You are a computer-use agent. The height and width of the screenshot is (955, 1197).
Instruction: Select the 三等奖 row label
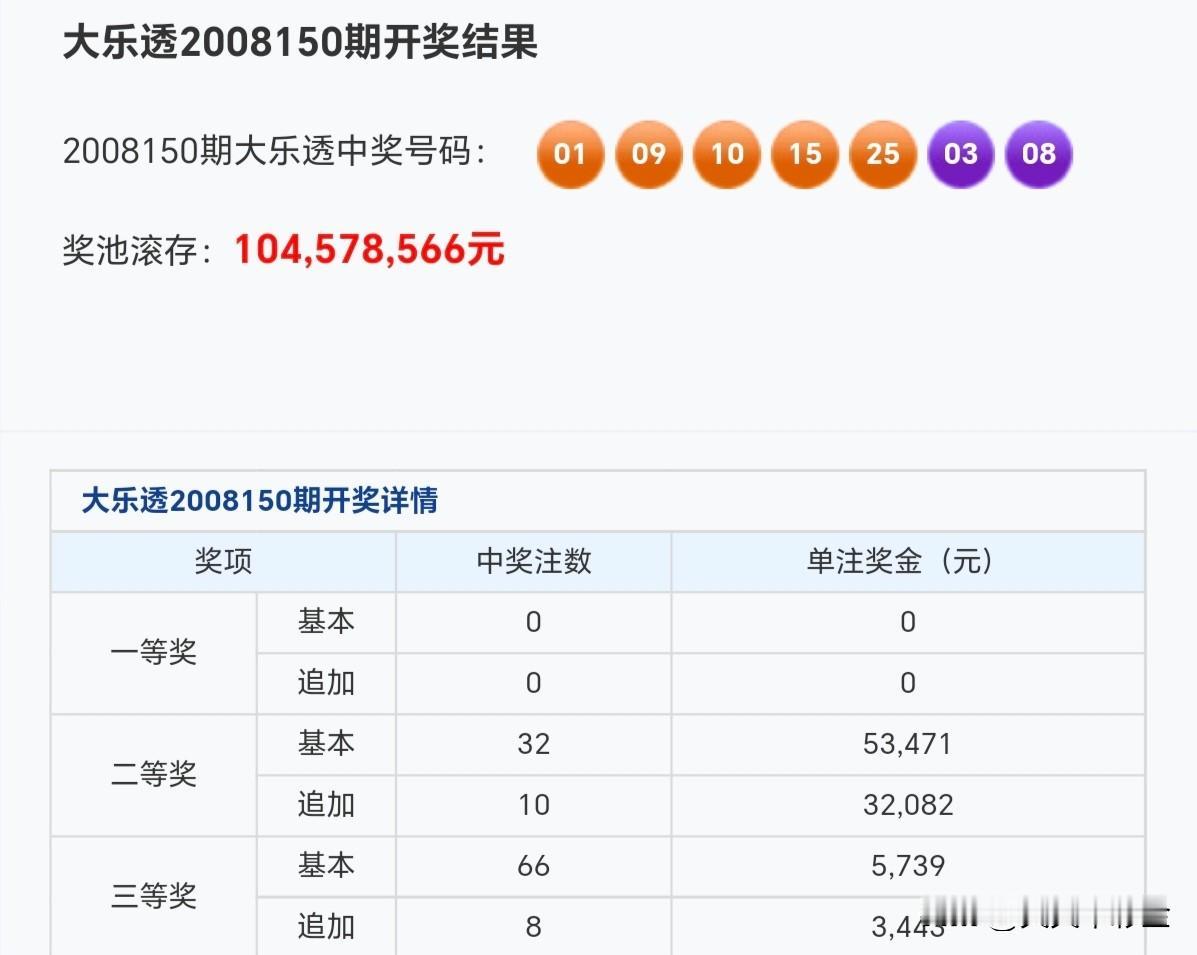(x=153, y=895)
